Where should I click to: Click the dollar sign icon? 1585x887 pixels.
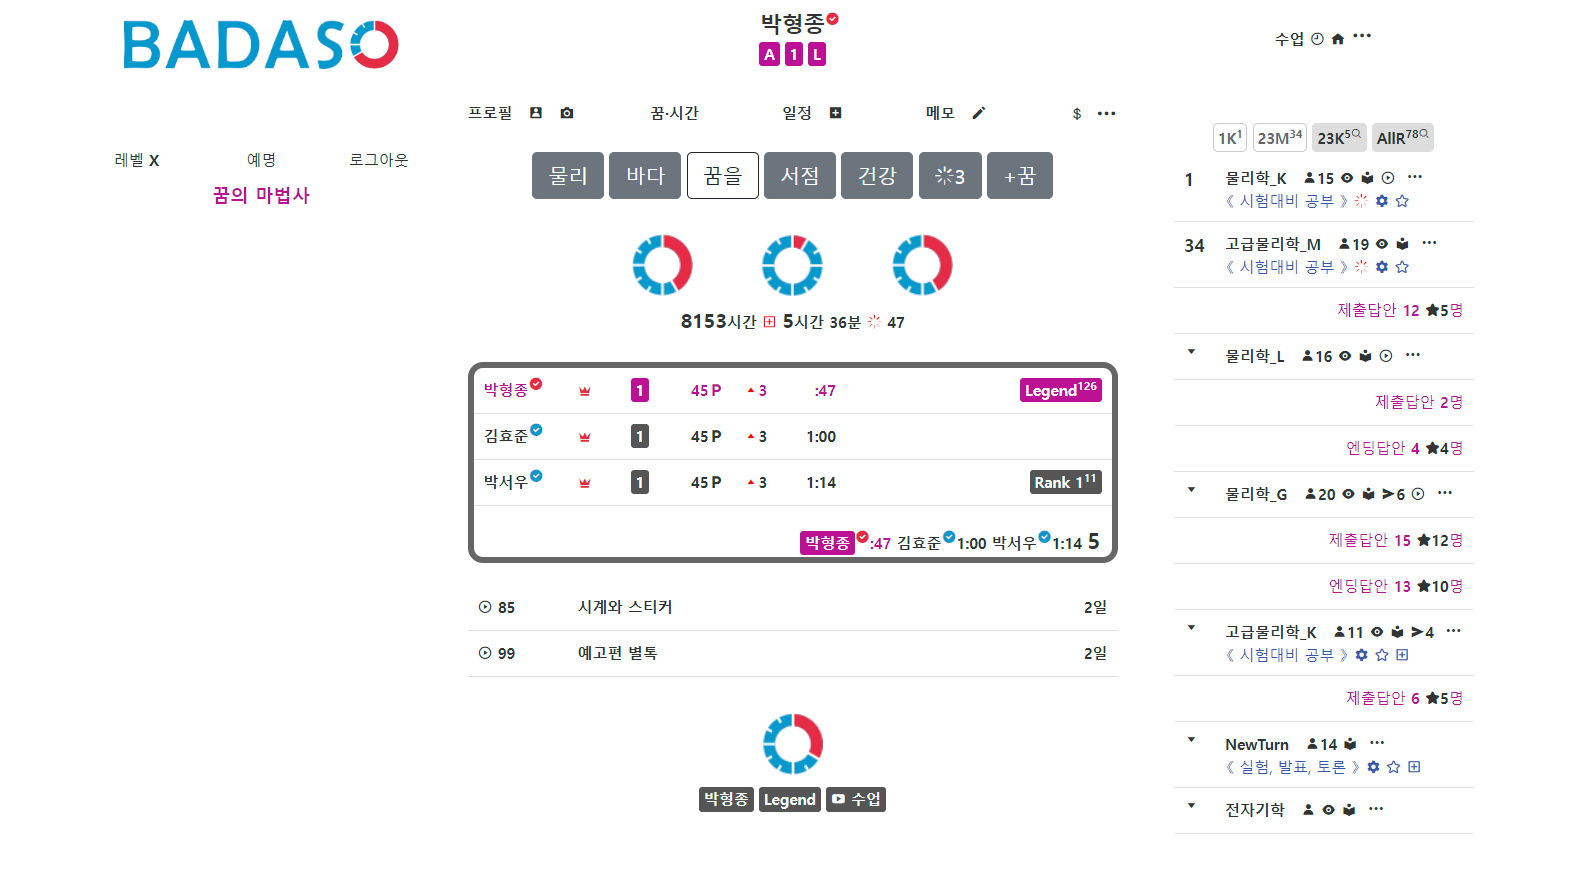[1077, 114]
